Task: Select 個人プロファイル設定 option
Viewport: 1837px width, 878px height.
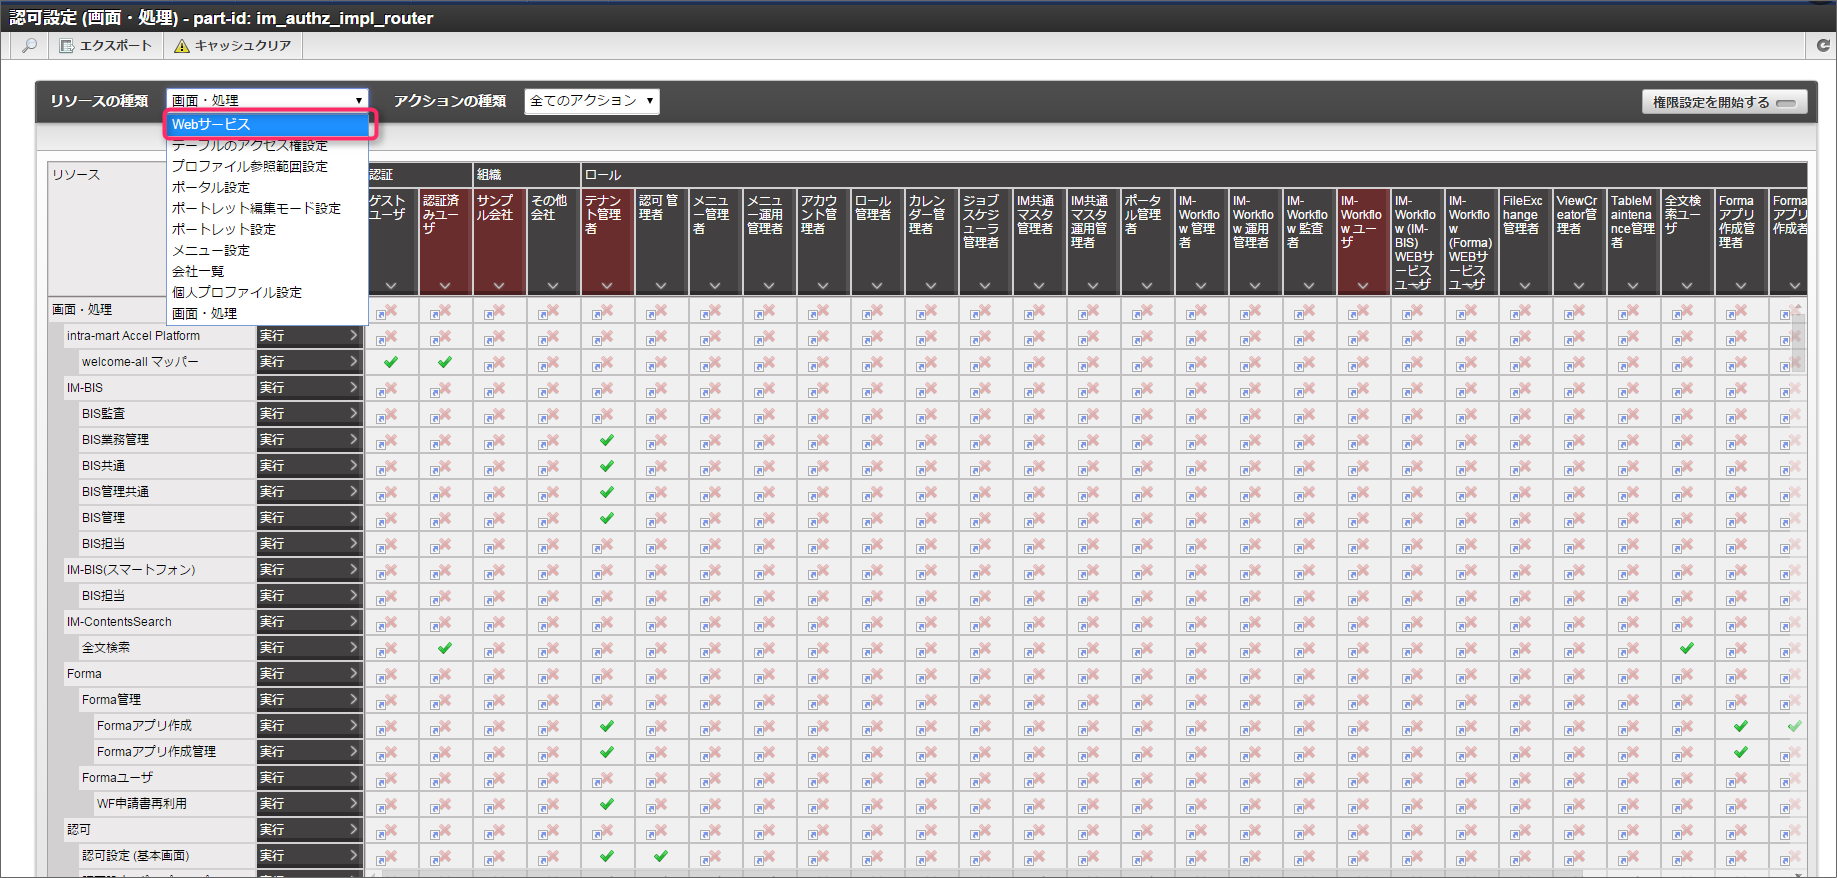Action: pyautogui.click(x=268, y=292)
